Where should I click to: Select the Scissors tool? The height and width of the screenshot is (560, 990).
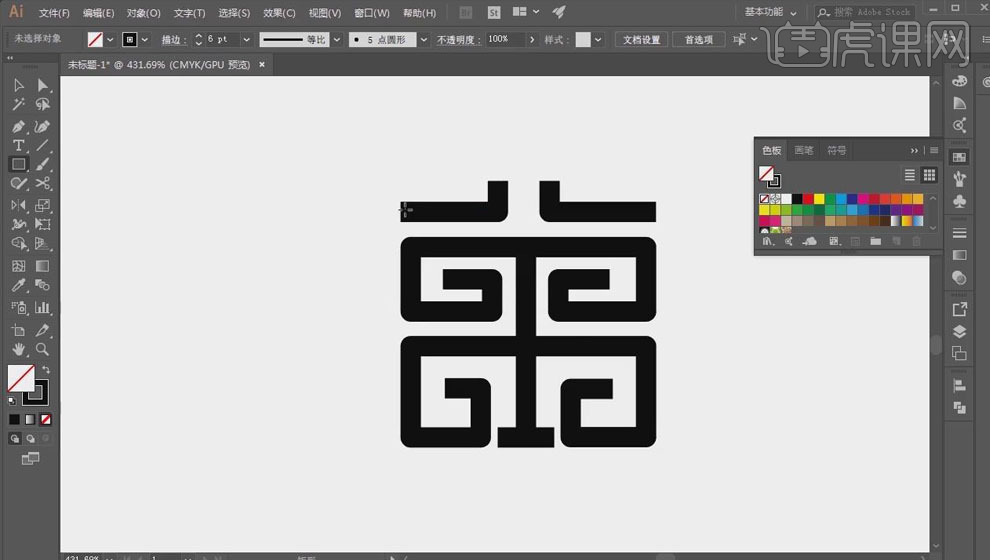42,183
